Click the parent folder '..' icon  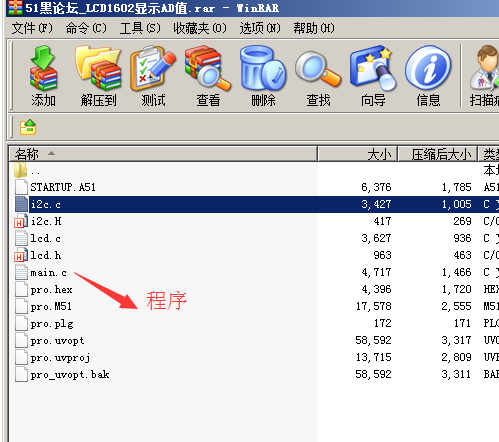[x=21, y=170]
